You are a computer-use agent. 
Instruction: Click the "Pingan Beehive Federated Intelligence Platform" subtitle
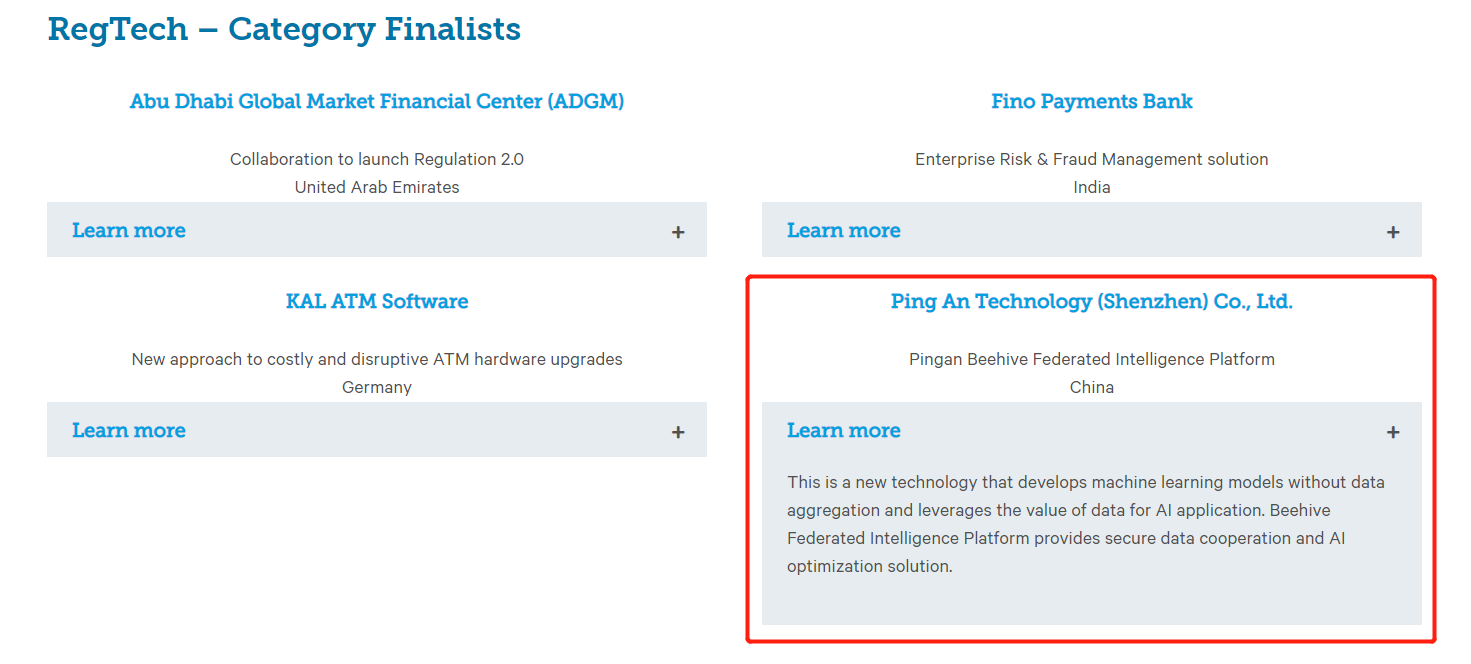coord(1091,359)
